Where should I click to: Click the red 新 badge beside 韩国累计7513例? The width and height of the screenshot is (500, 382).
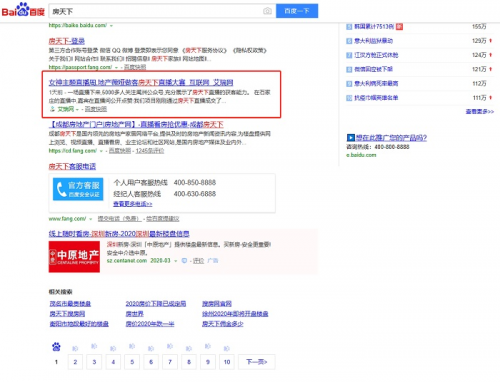399,26
